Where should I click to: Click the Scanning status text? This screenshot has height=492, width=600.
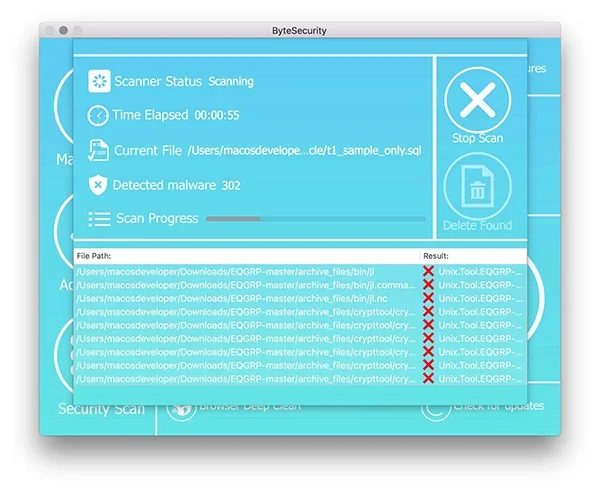(x=231, y=81)
